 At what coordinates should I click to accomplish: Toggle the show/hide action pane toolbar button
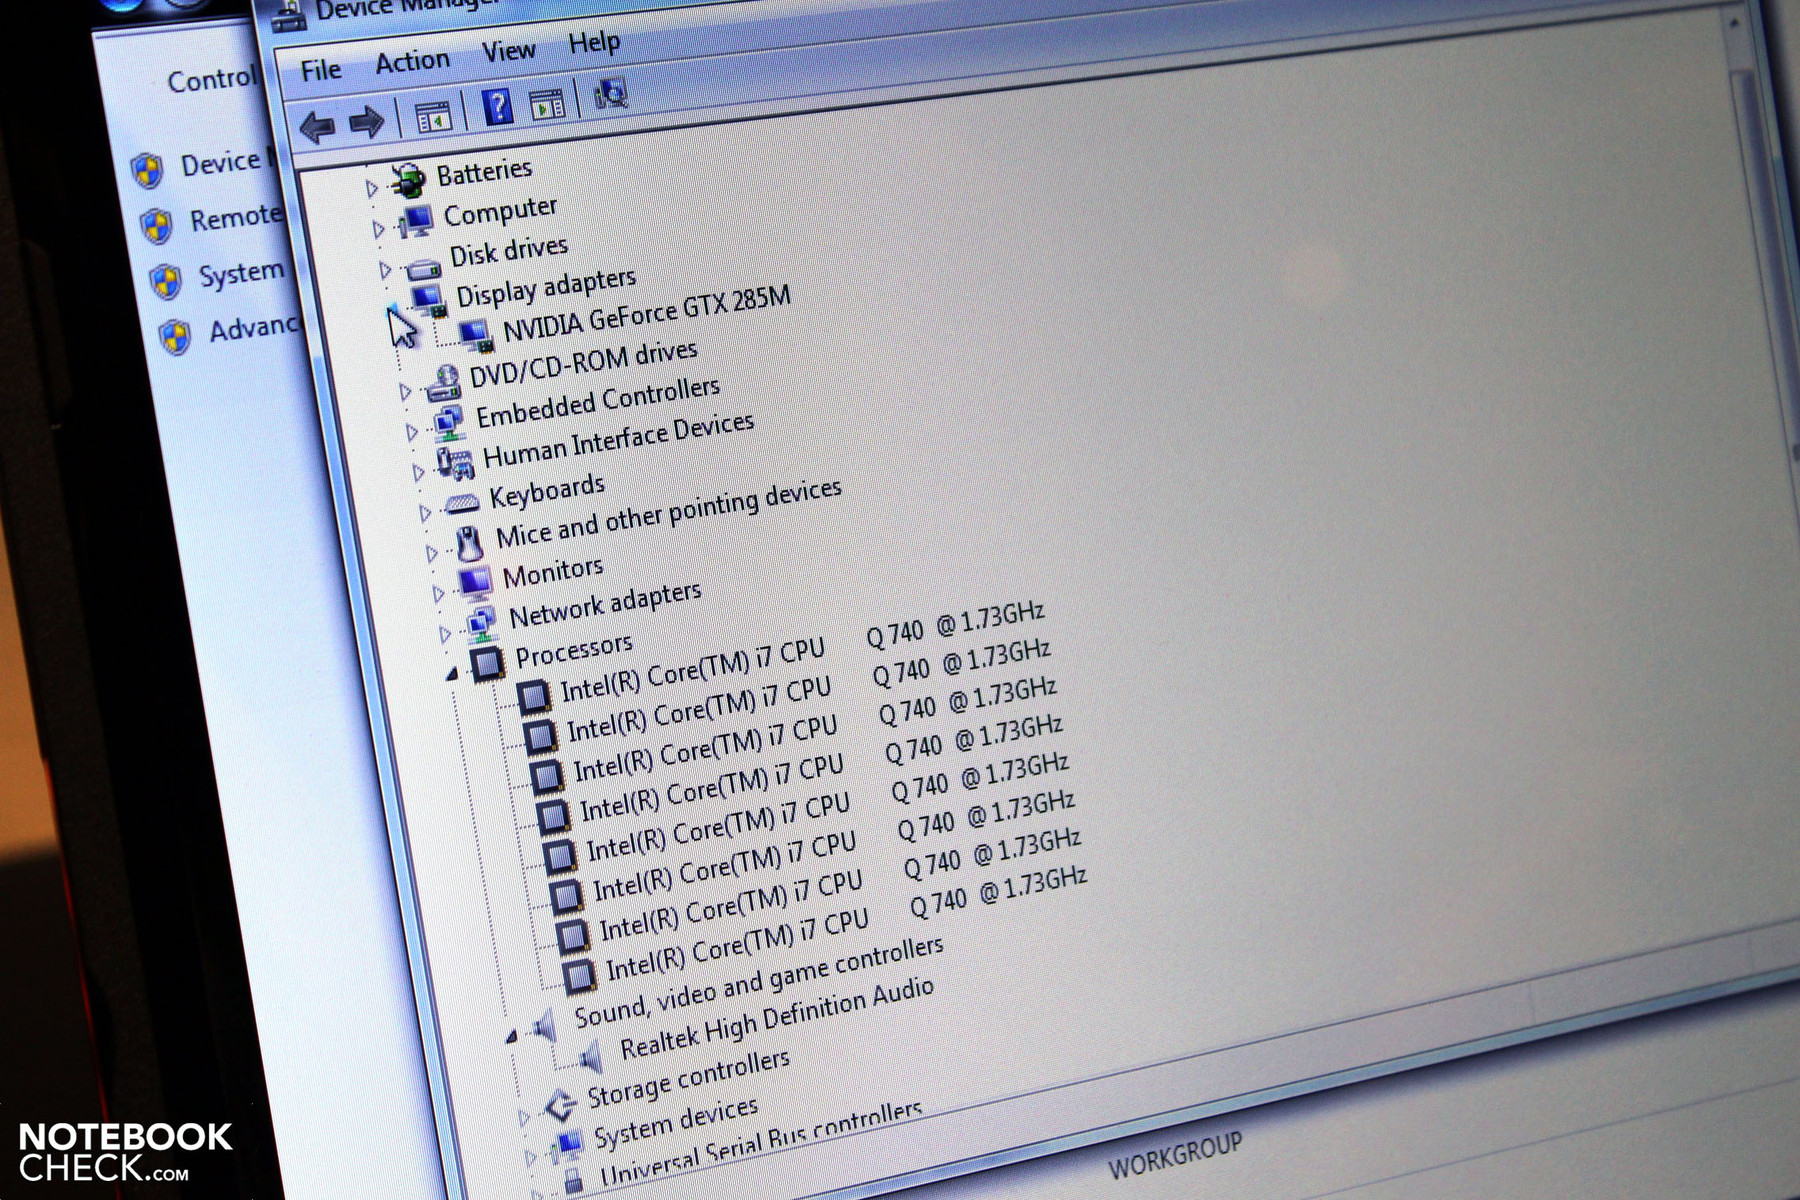pyautogui.click(x=547, y=103)
